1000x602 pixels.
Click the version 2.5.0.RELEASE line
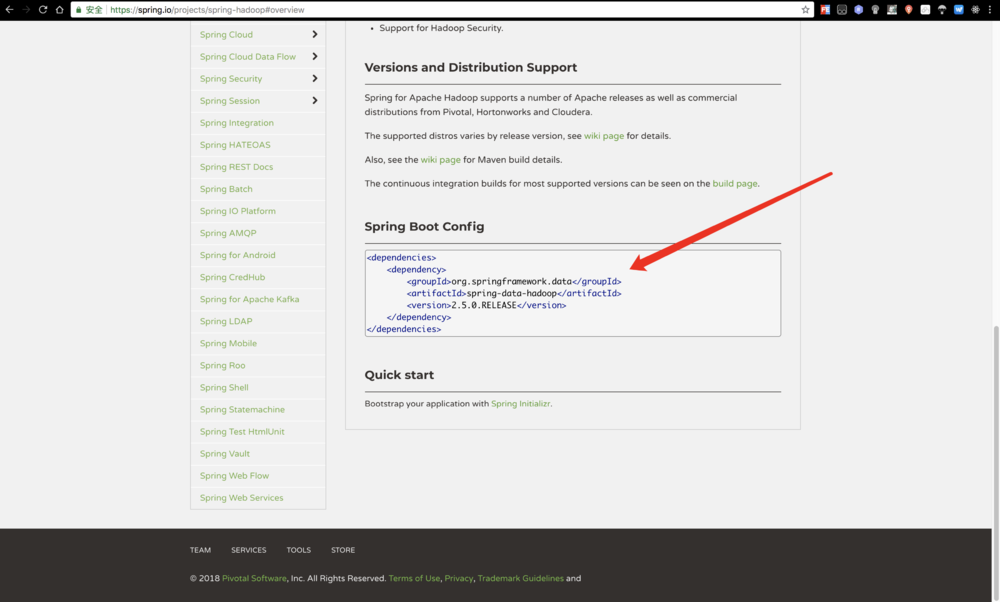coord(487,305)
